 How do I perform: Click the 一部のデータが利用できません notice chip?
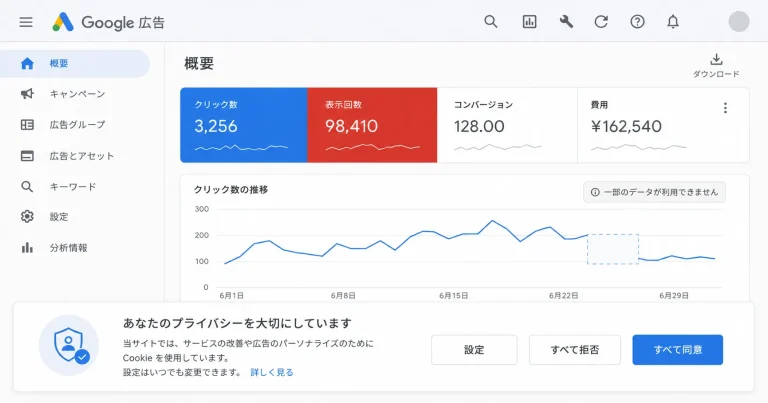click(654, 192)
